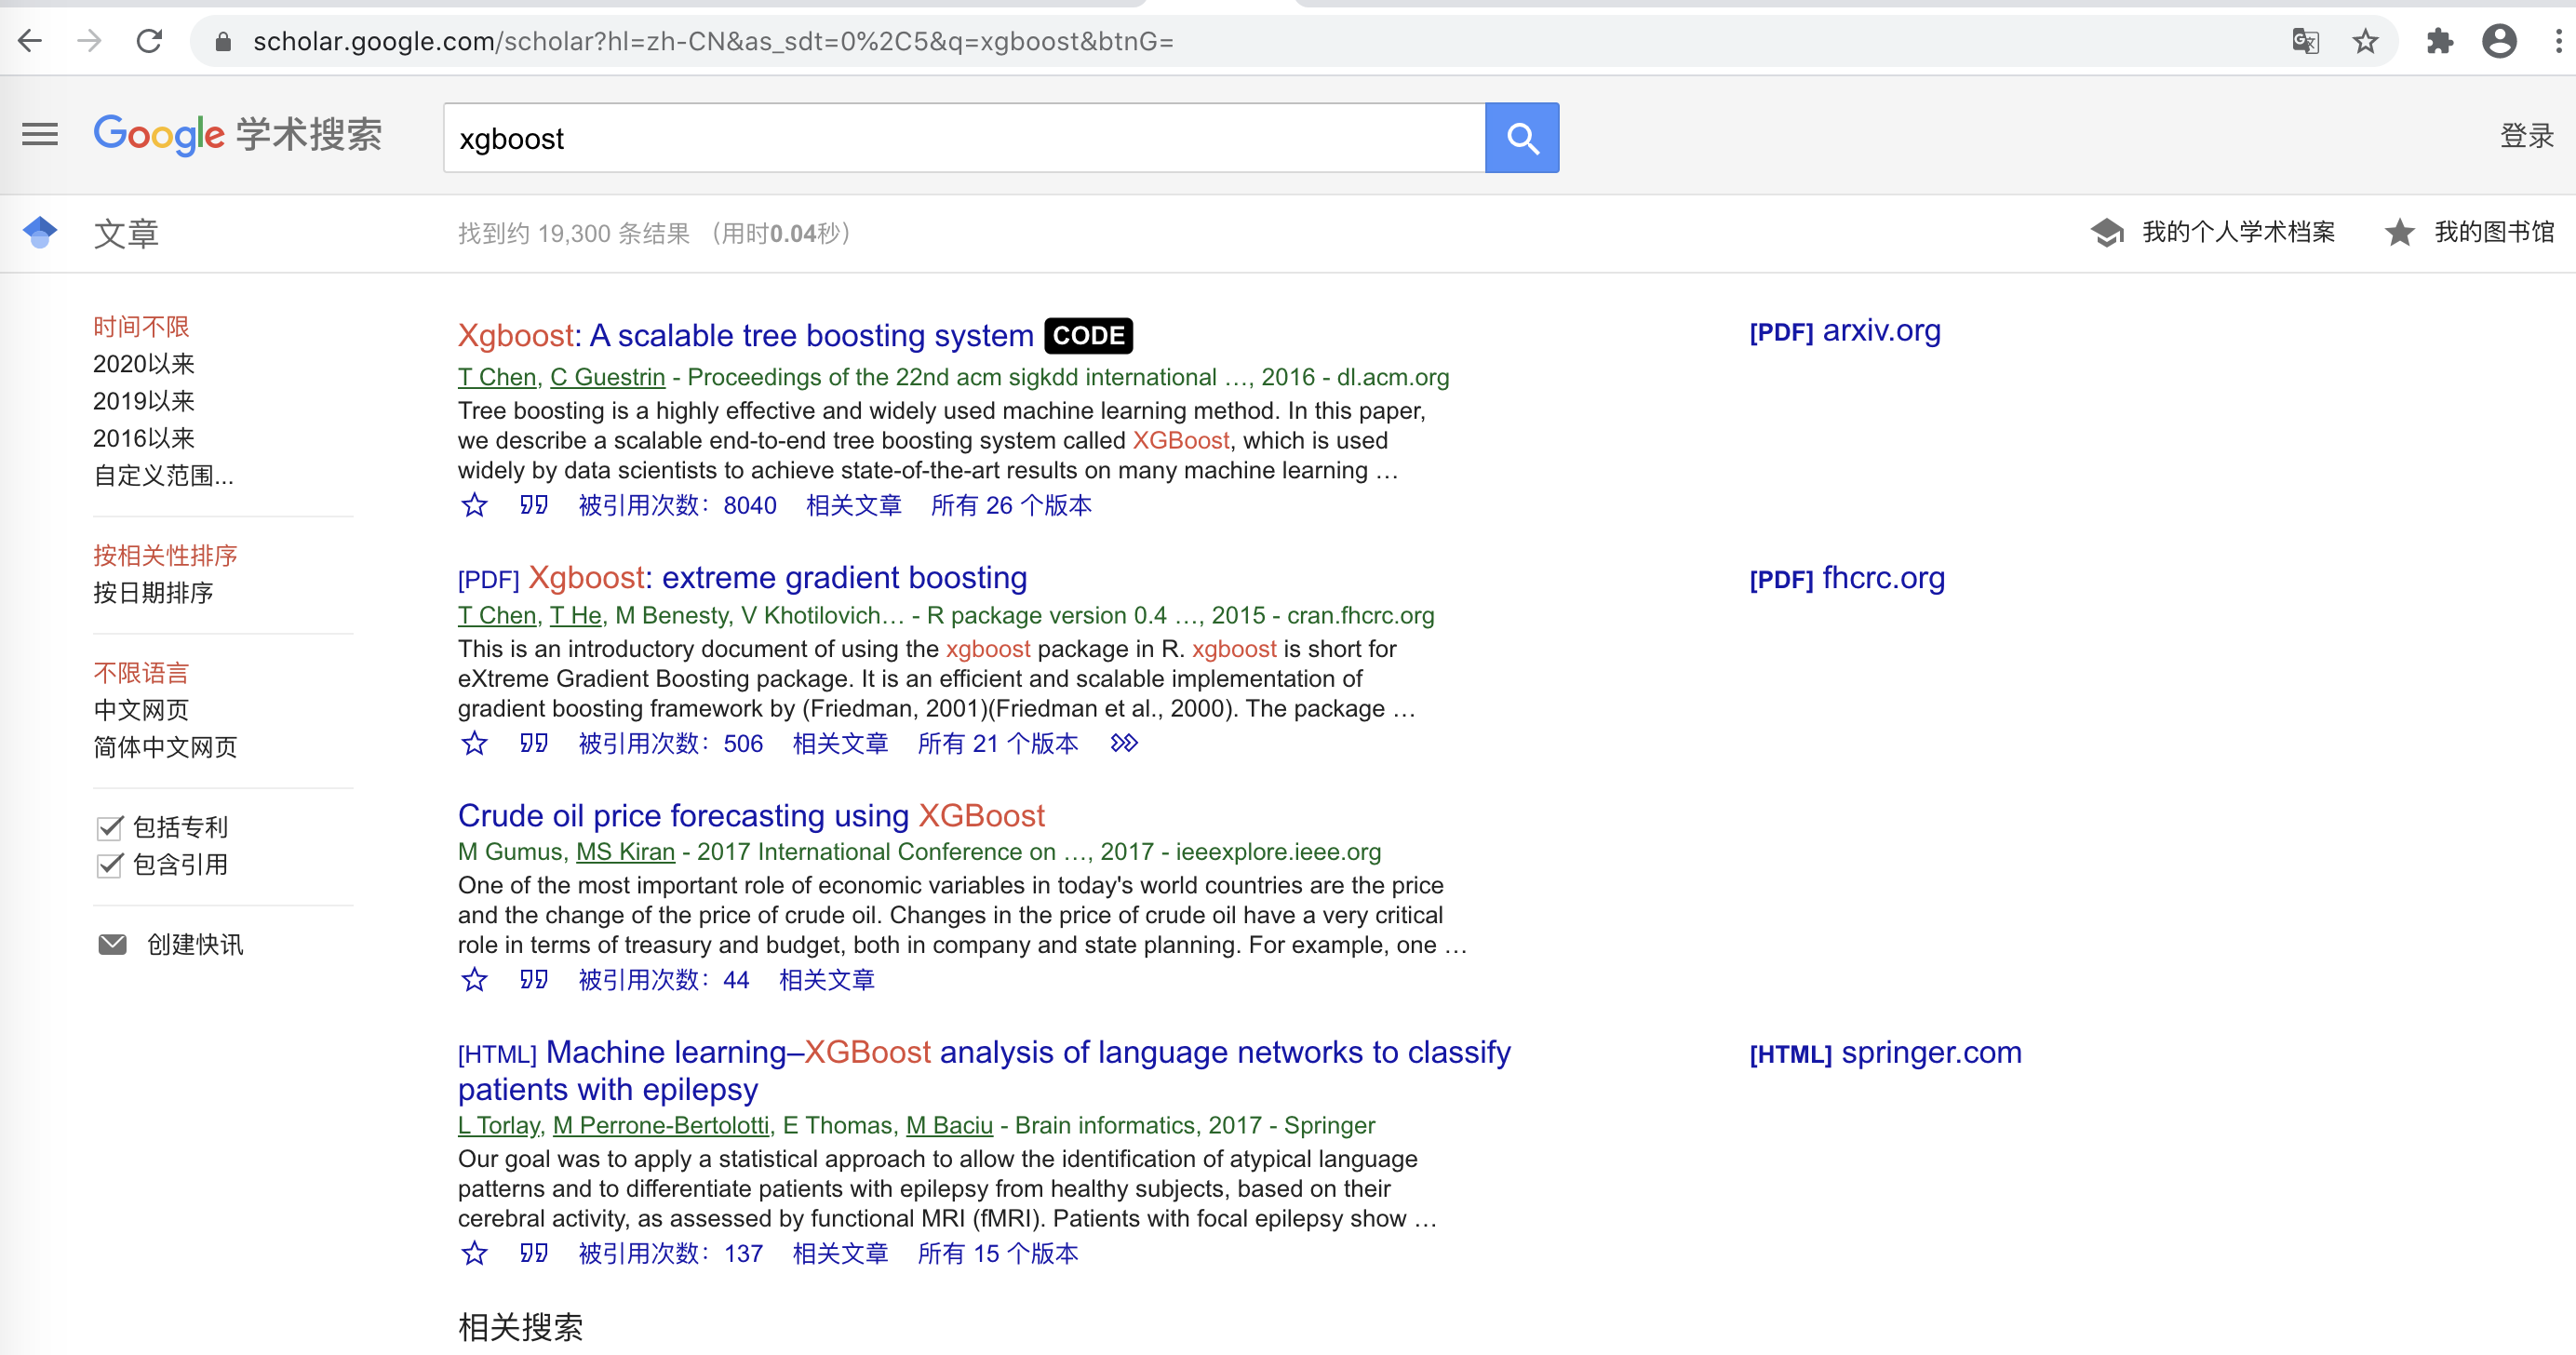Restrict to 简体中文网页 results

165,747
